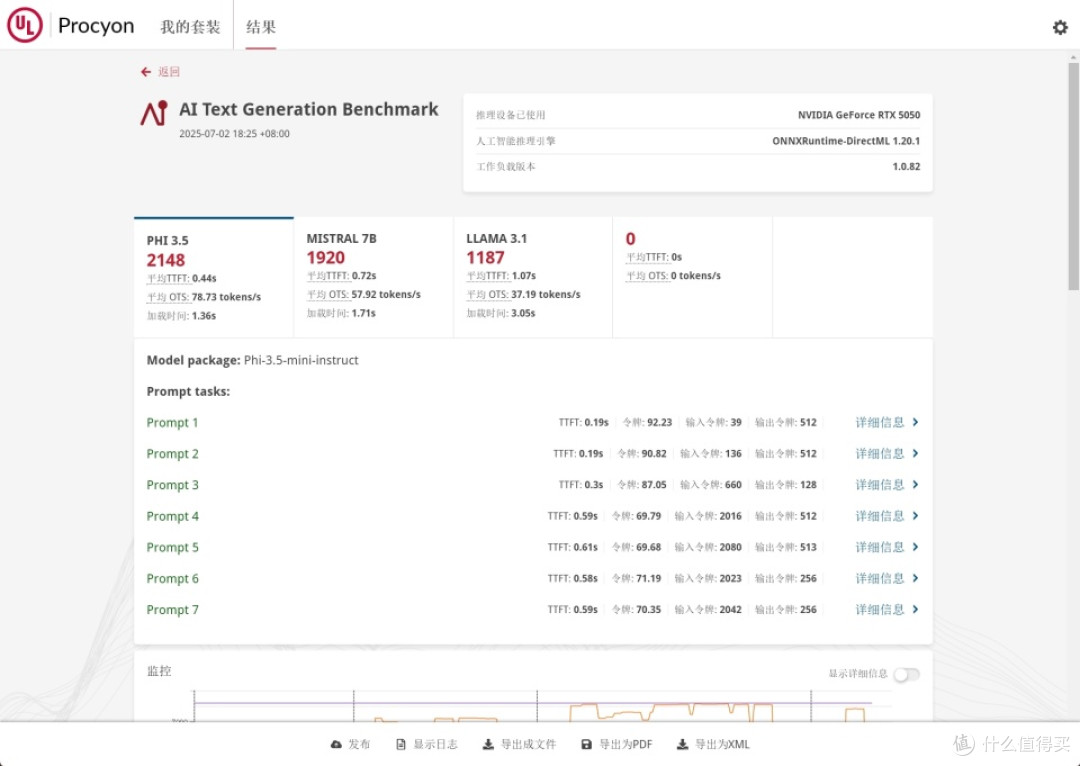The image size is (1080, 766).
Task: Open Prompt 6 详细信息 link
Action: tap(880, 578)
